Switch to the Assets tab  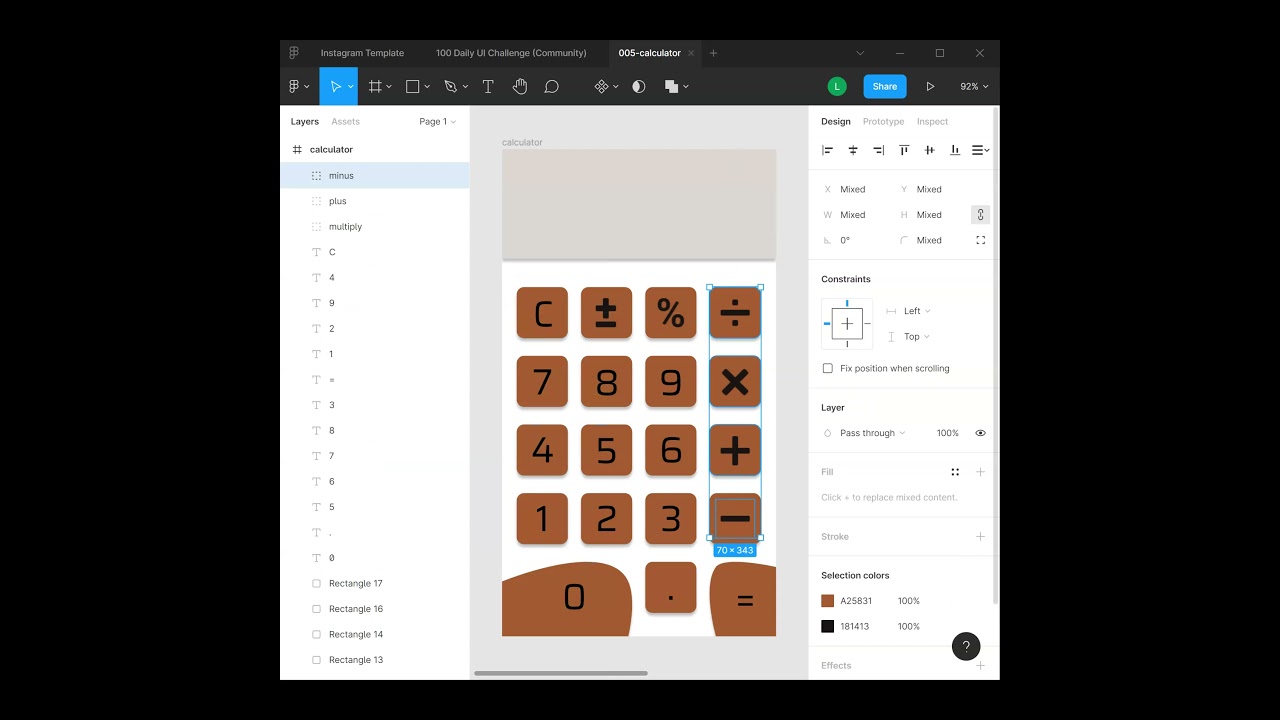tap(345, 122)
